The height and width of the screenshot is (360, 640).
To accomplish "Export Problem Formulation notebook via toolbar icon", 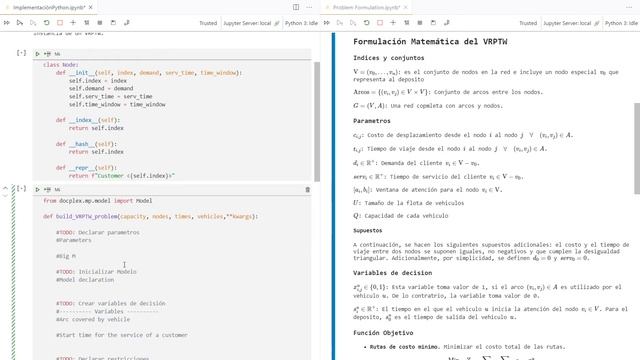I will pos(447,23).
